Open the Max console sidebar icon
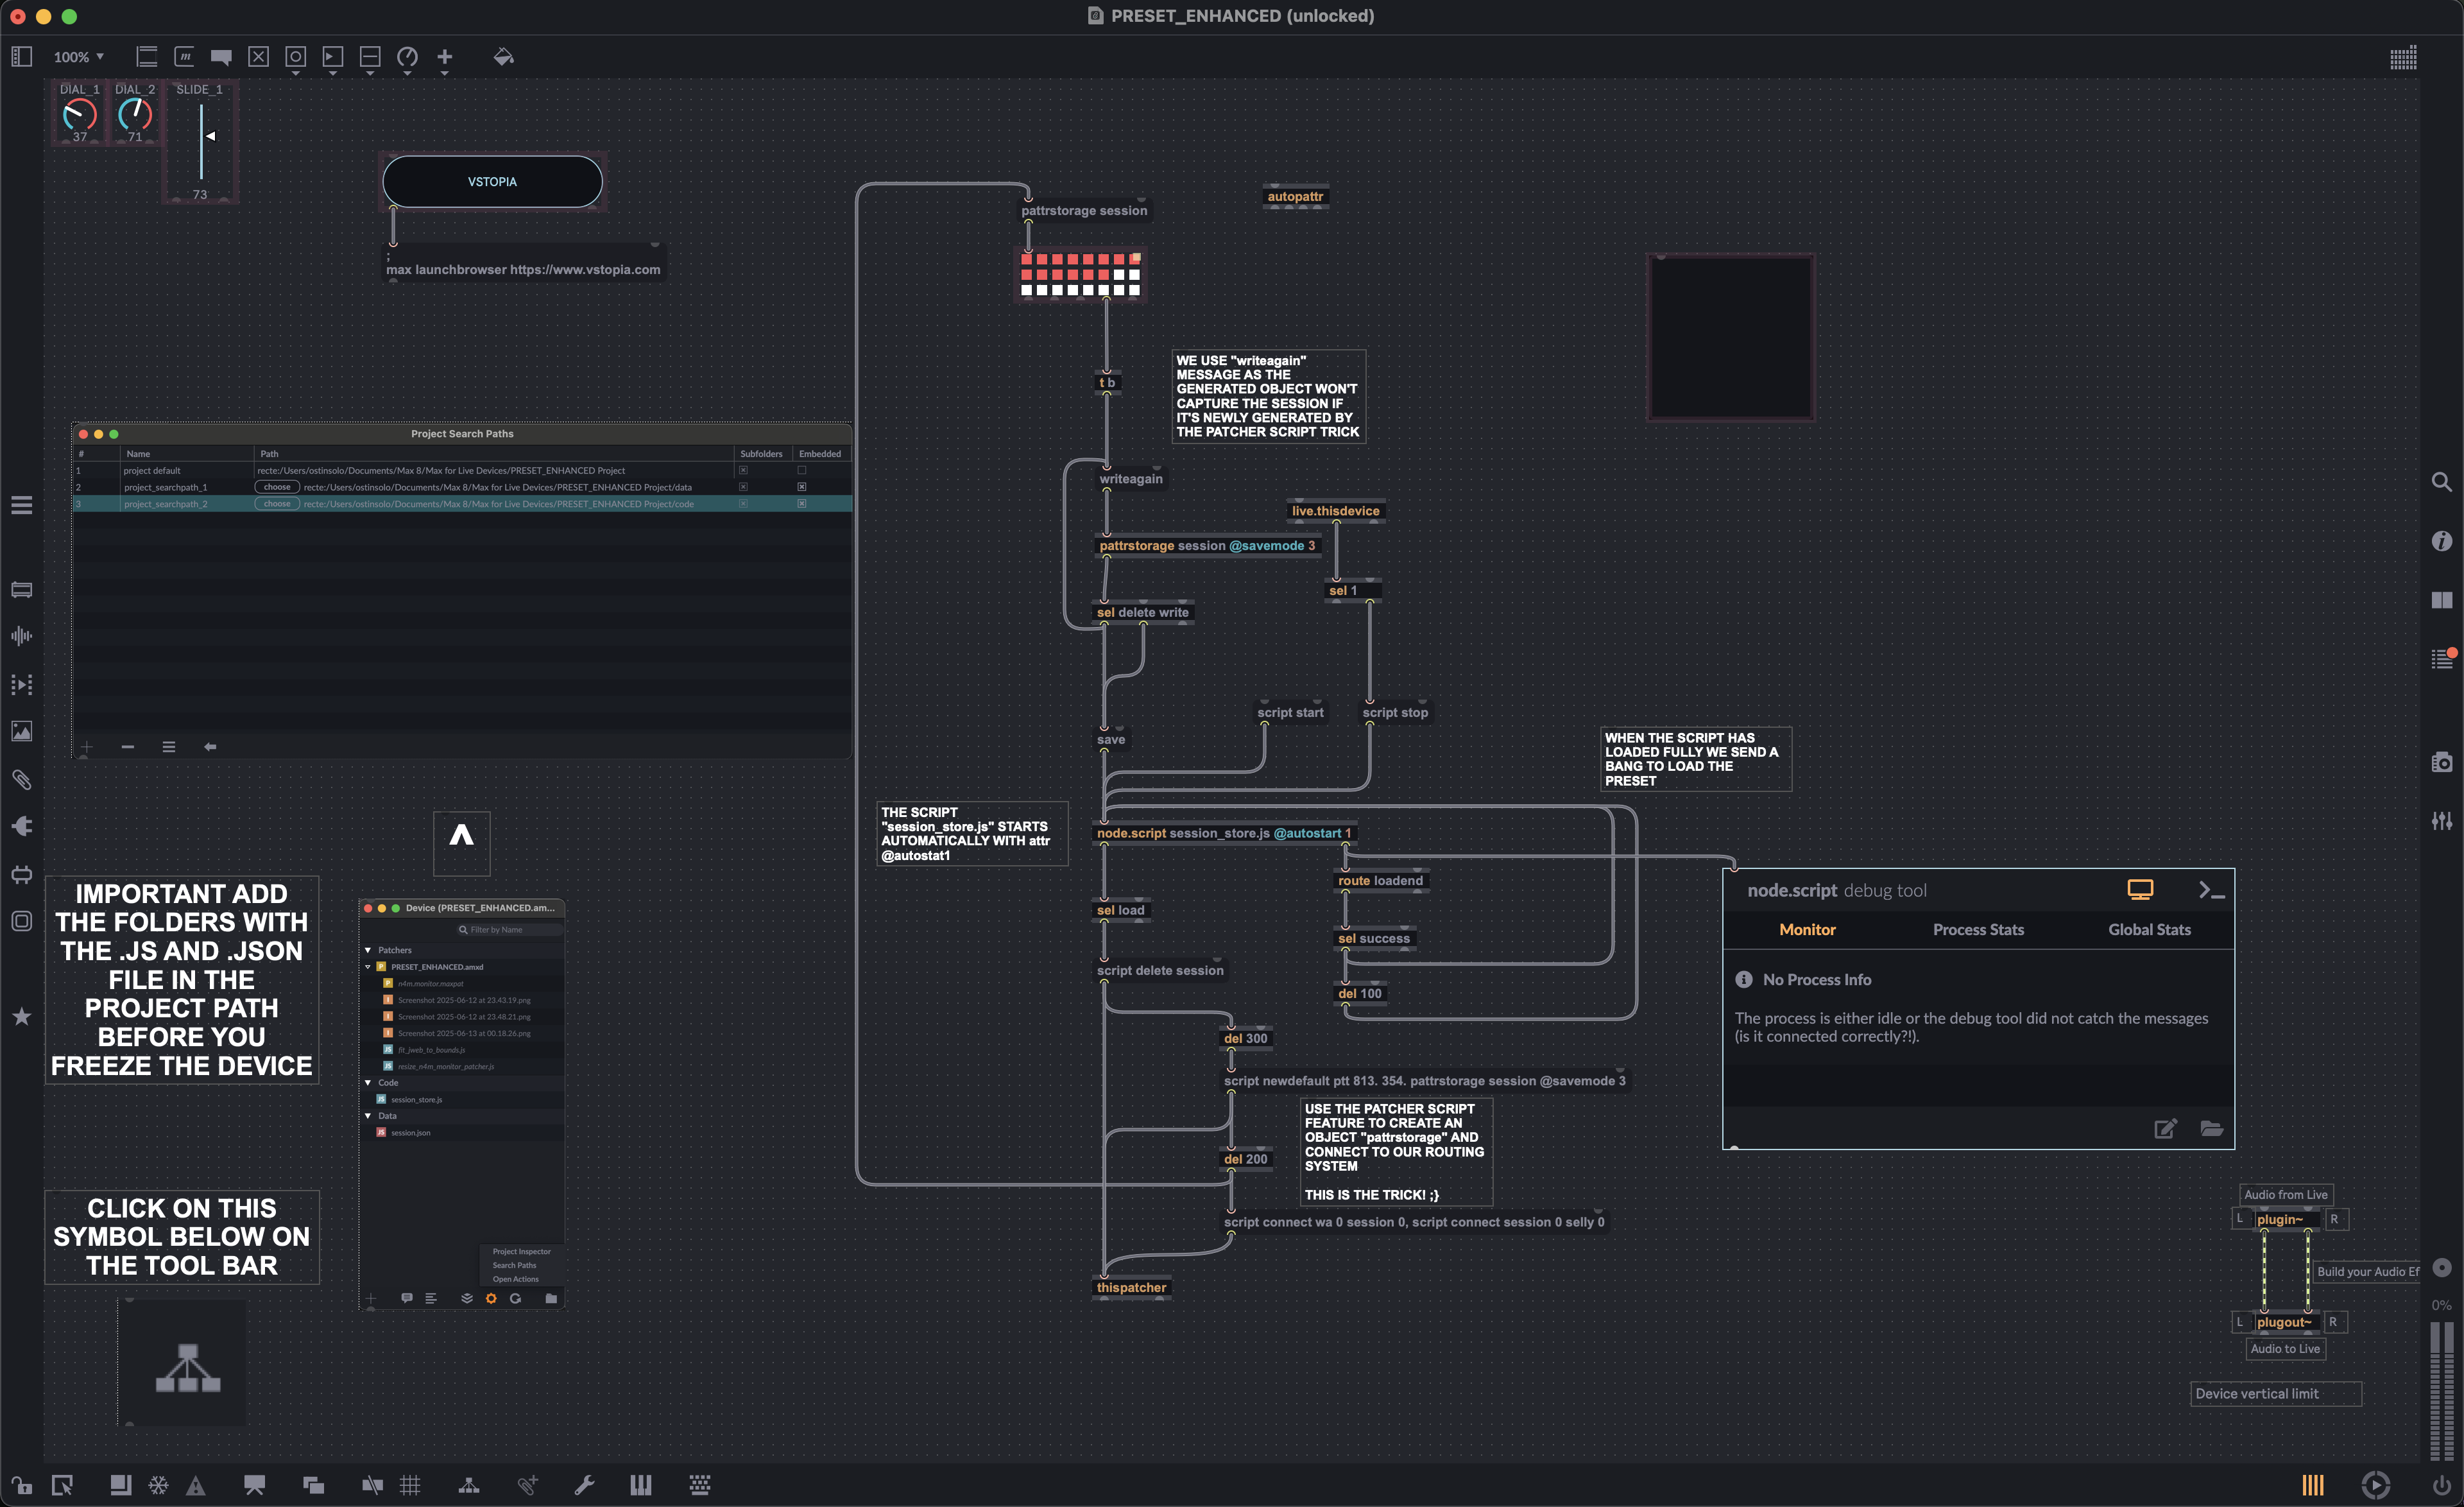 pos(2441,658)
